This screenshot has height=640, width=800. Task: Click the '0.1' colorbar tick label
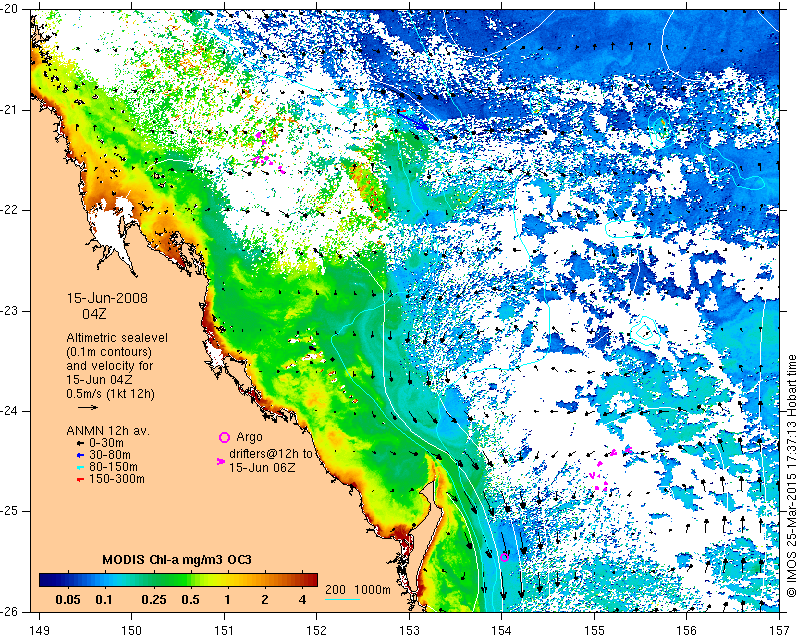tap(104, 599)
